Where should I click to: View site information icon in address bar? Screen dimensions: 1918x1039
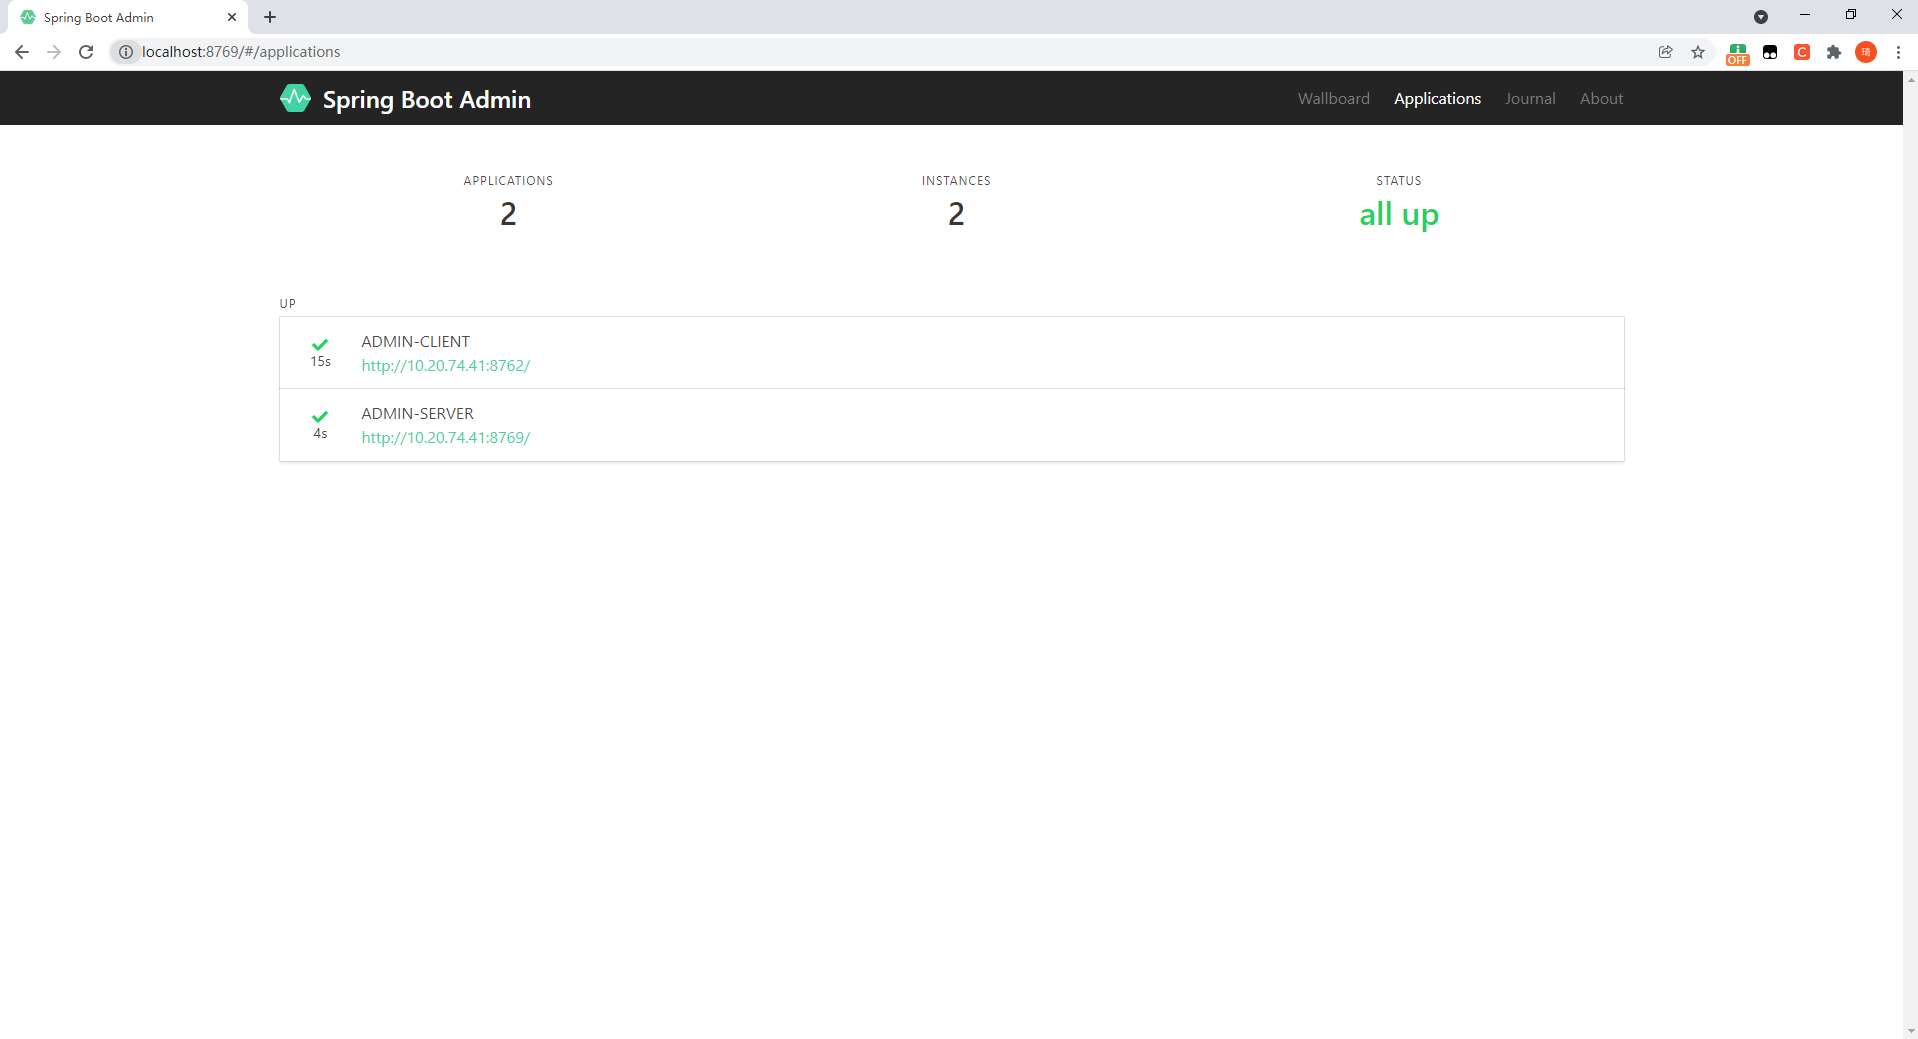click(x=126, y=52)
